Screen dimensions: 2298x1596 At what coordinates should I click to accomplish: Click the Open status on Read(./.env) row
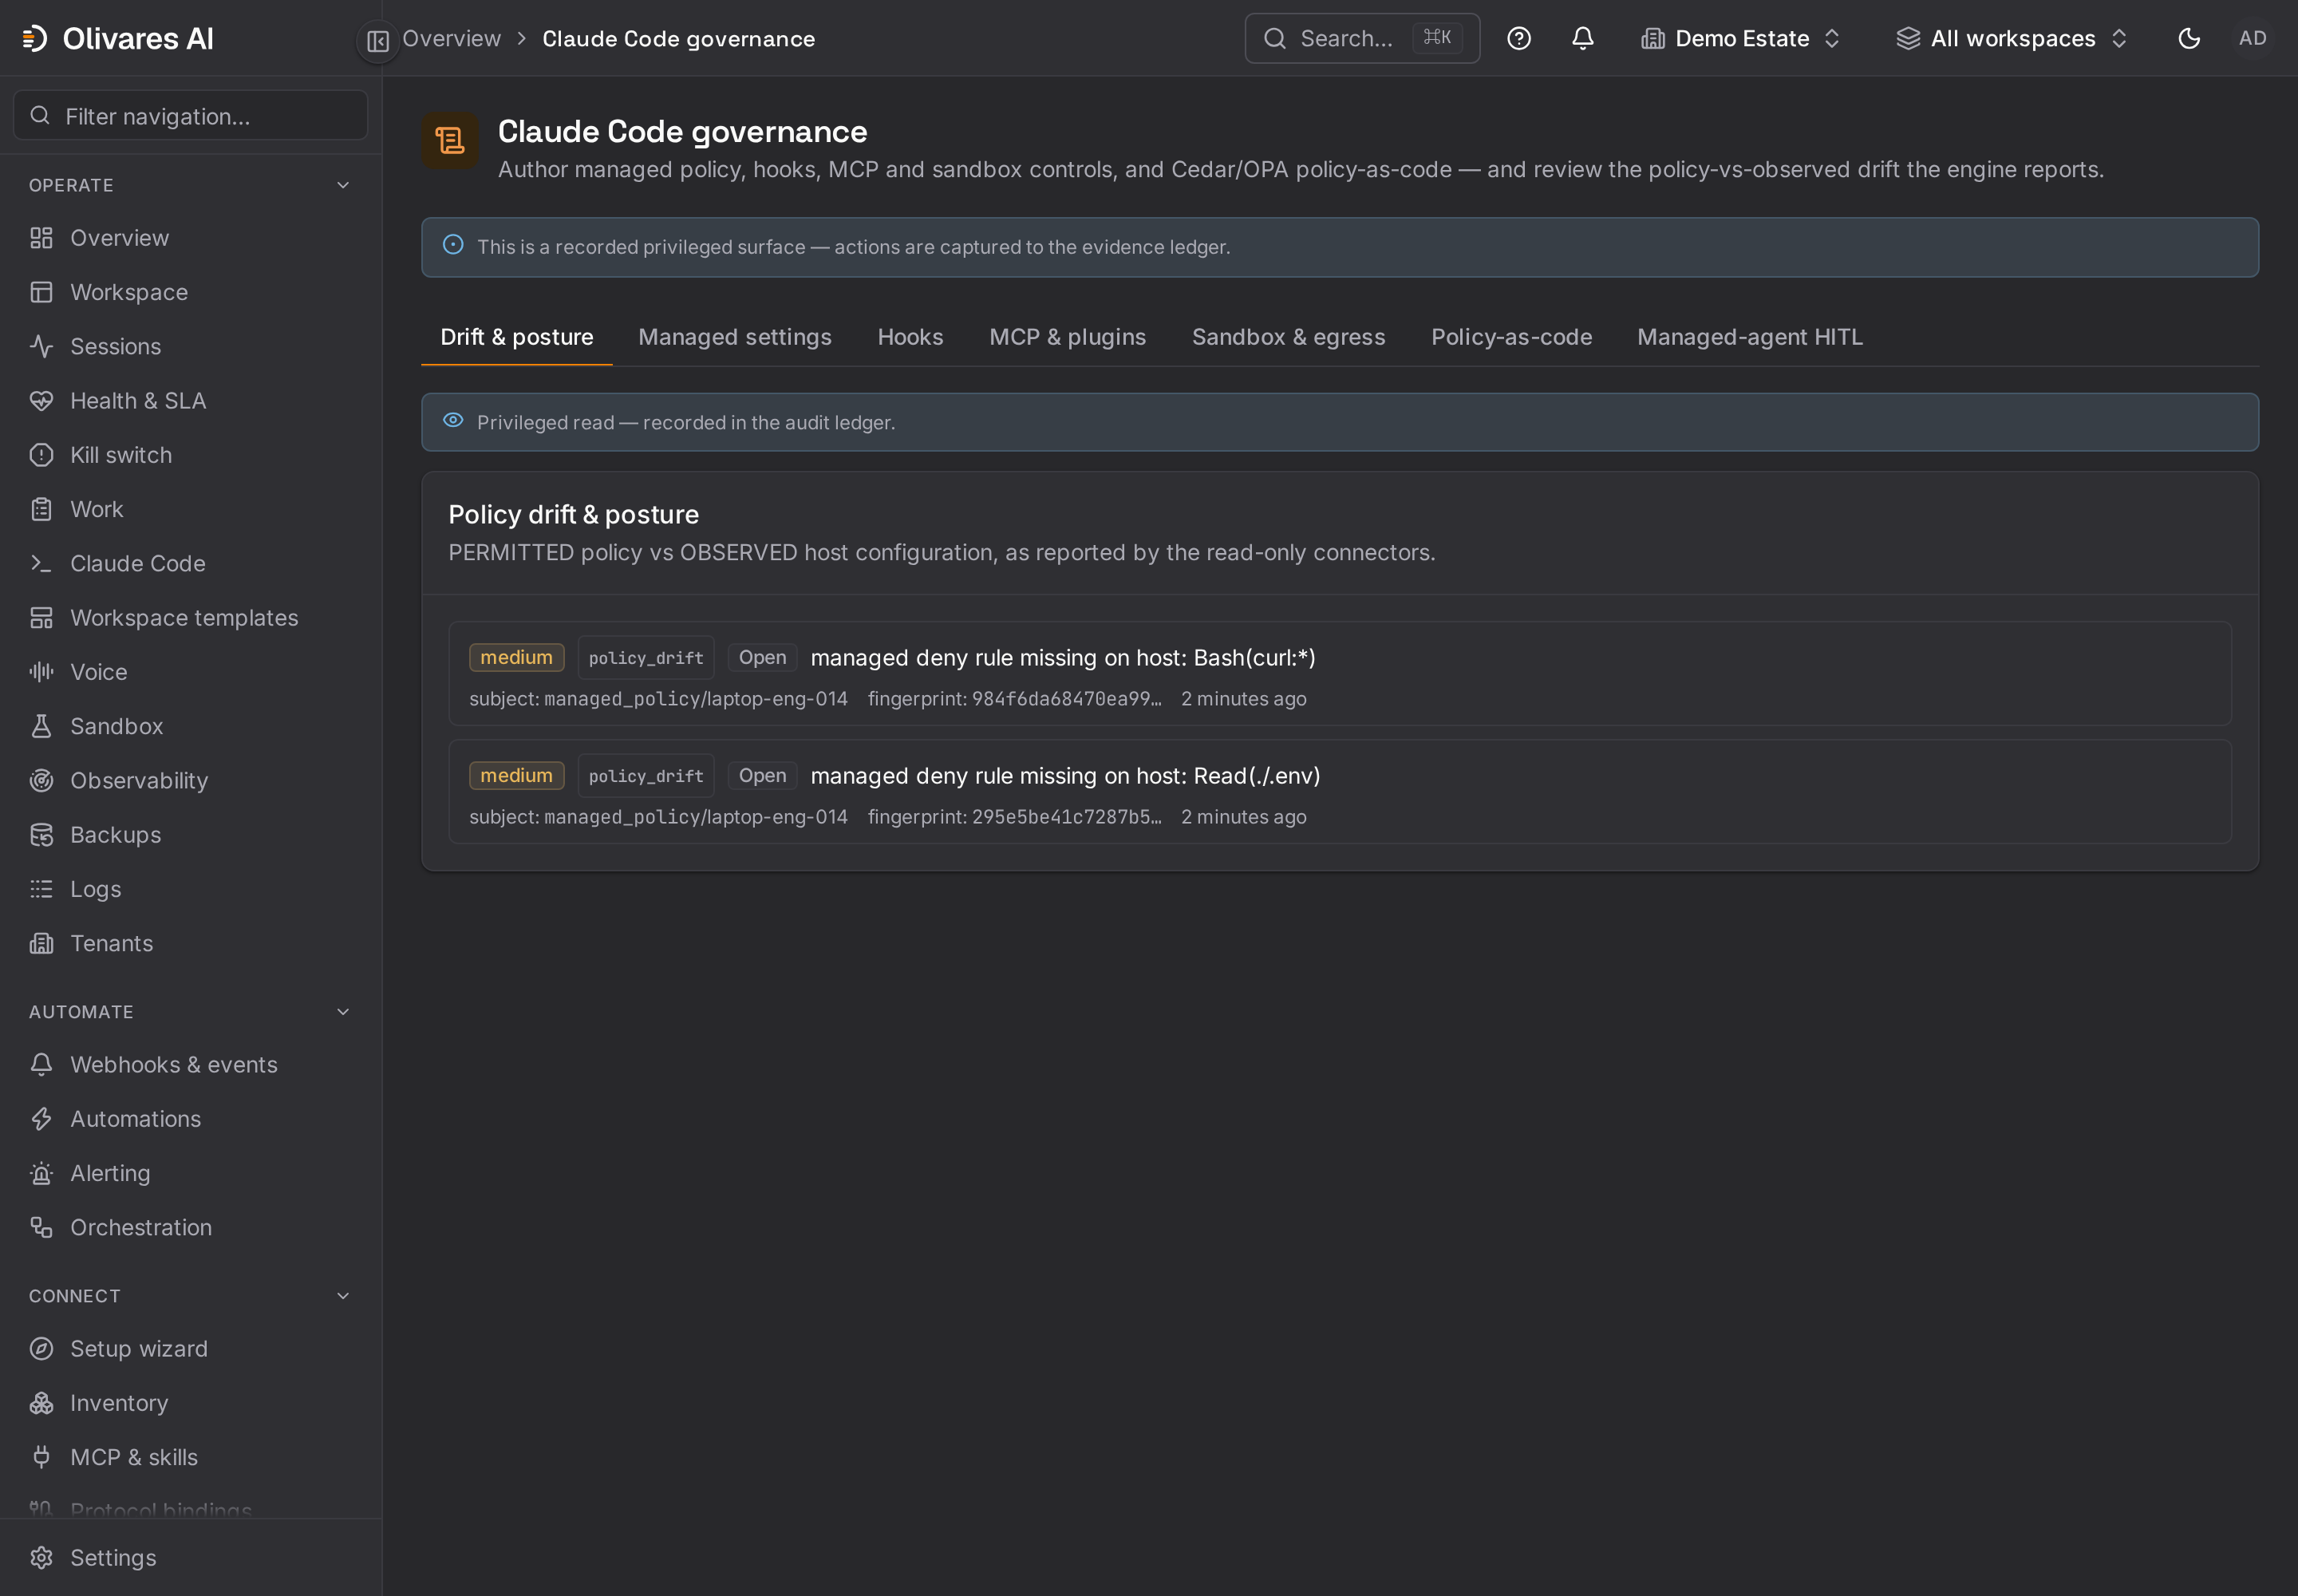click(x=762, y=775)
